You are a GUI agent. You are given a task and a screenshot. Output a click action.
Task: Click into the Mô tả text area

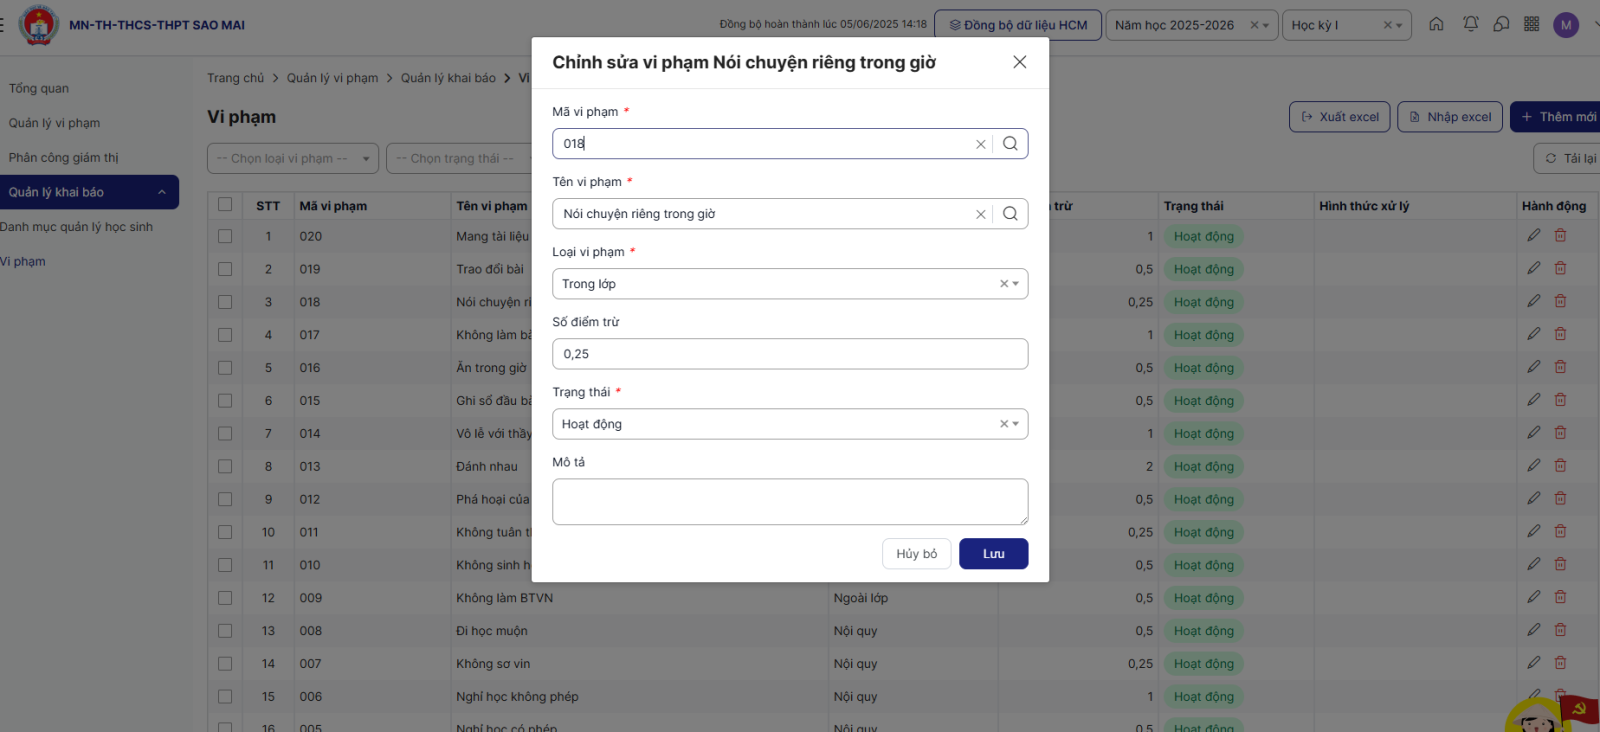pyautogui.click(x=789, y=501)
